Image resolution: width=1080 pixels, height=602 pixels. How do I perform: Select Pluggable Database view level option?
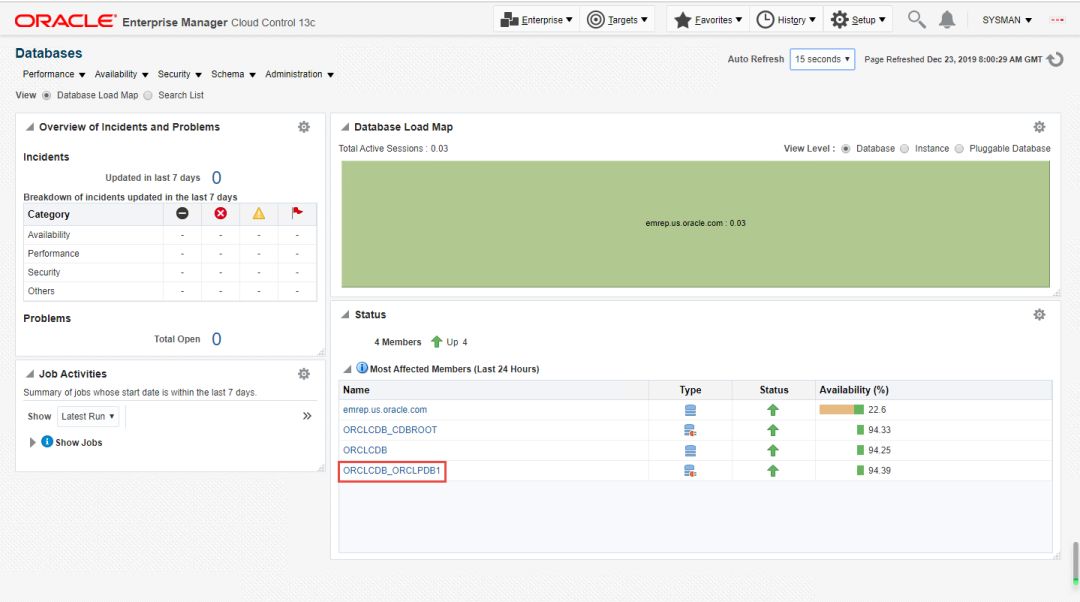pyautogui.click(x=959, y=148)
